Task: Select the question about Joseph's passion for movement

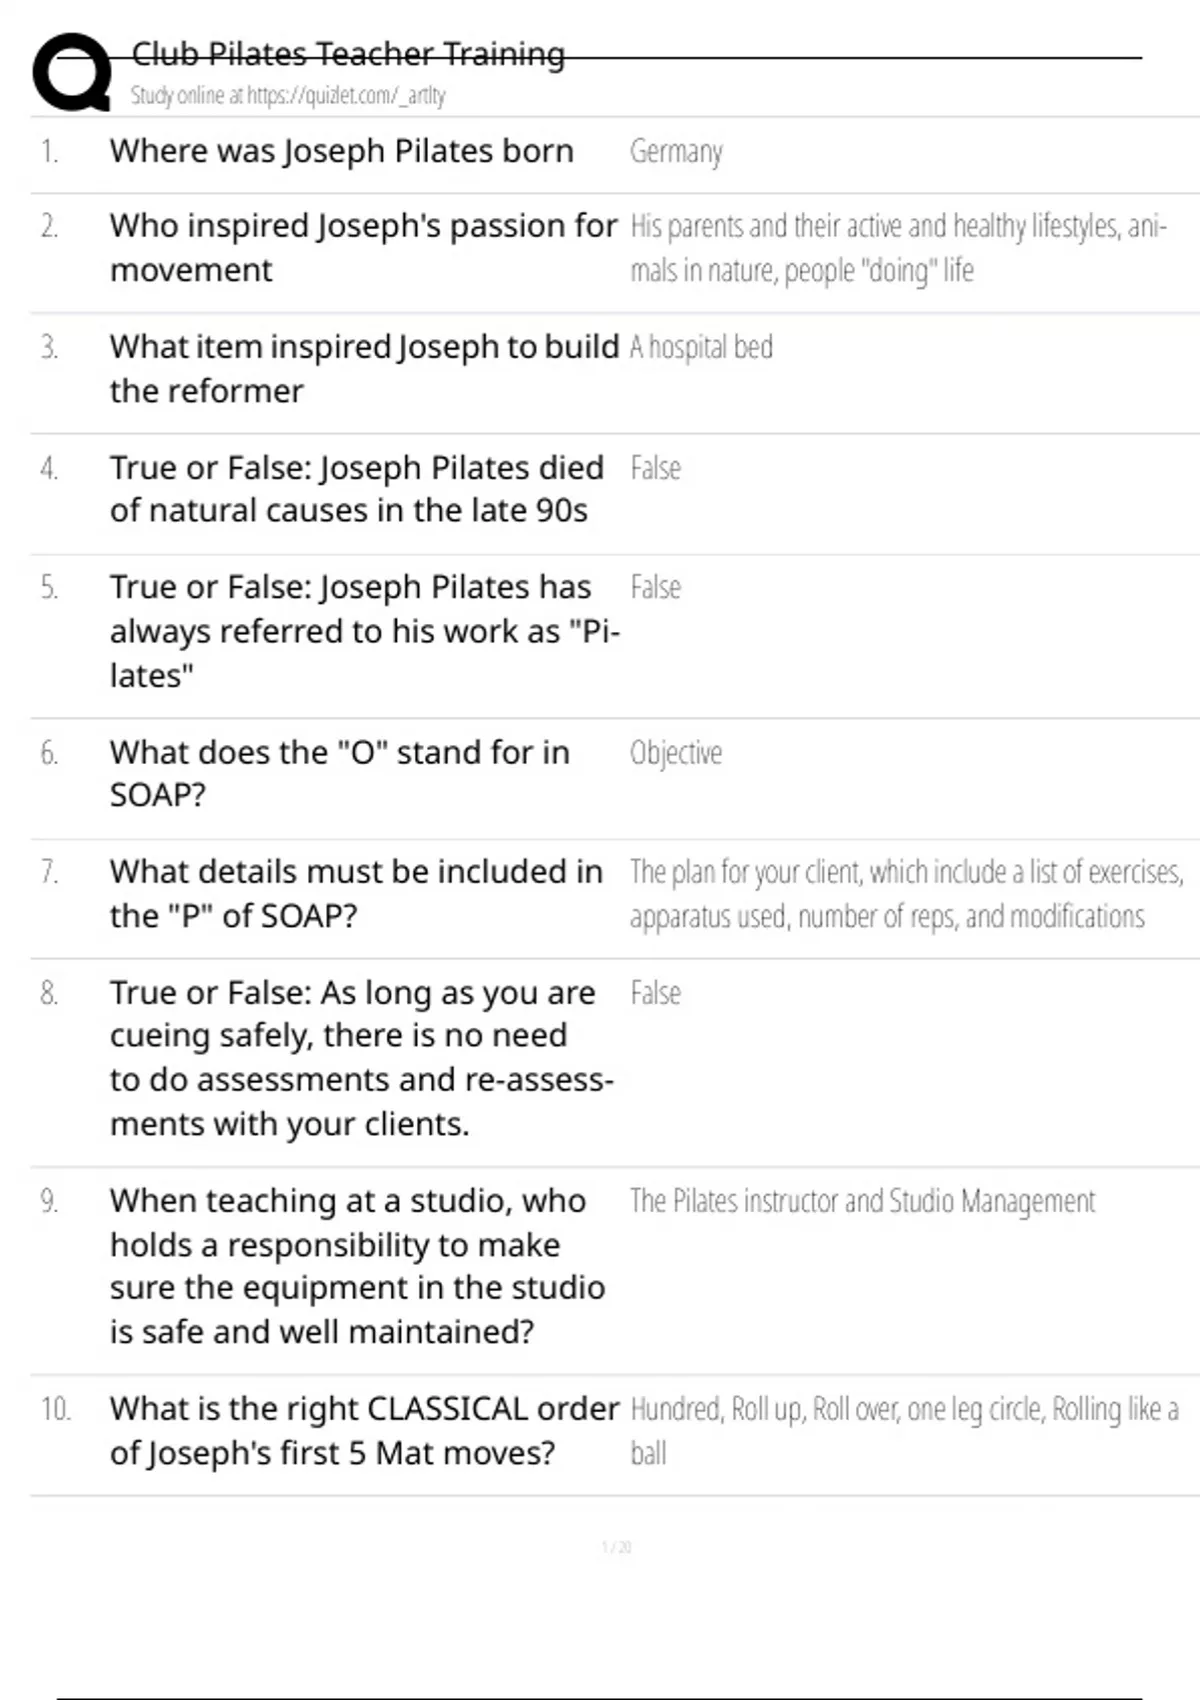Action: click(363, 248)
